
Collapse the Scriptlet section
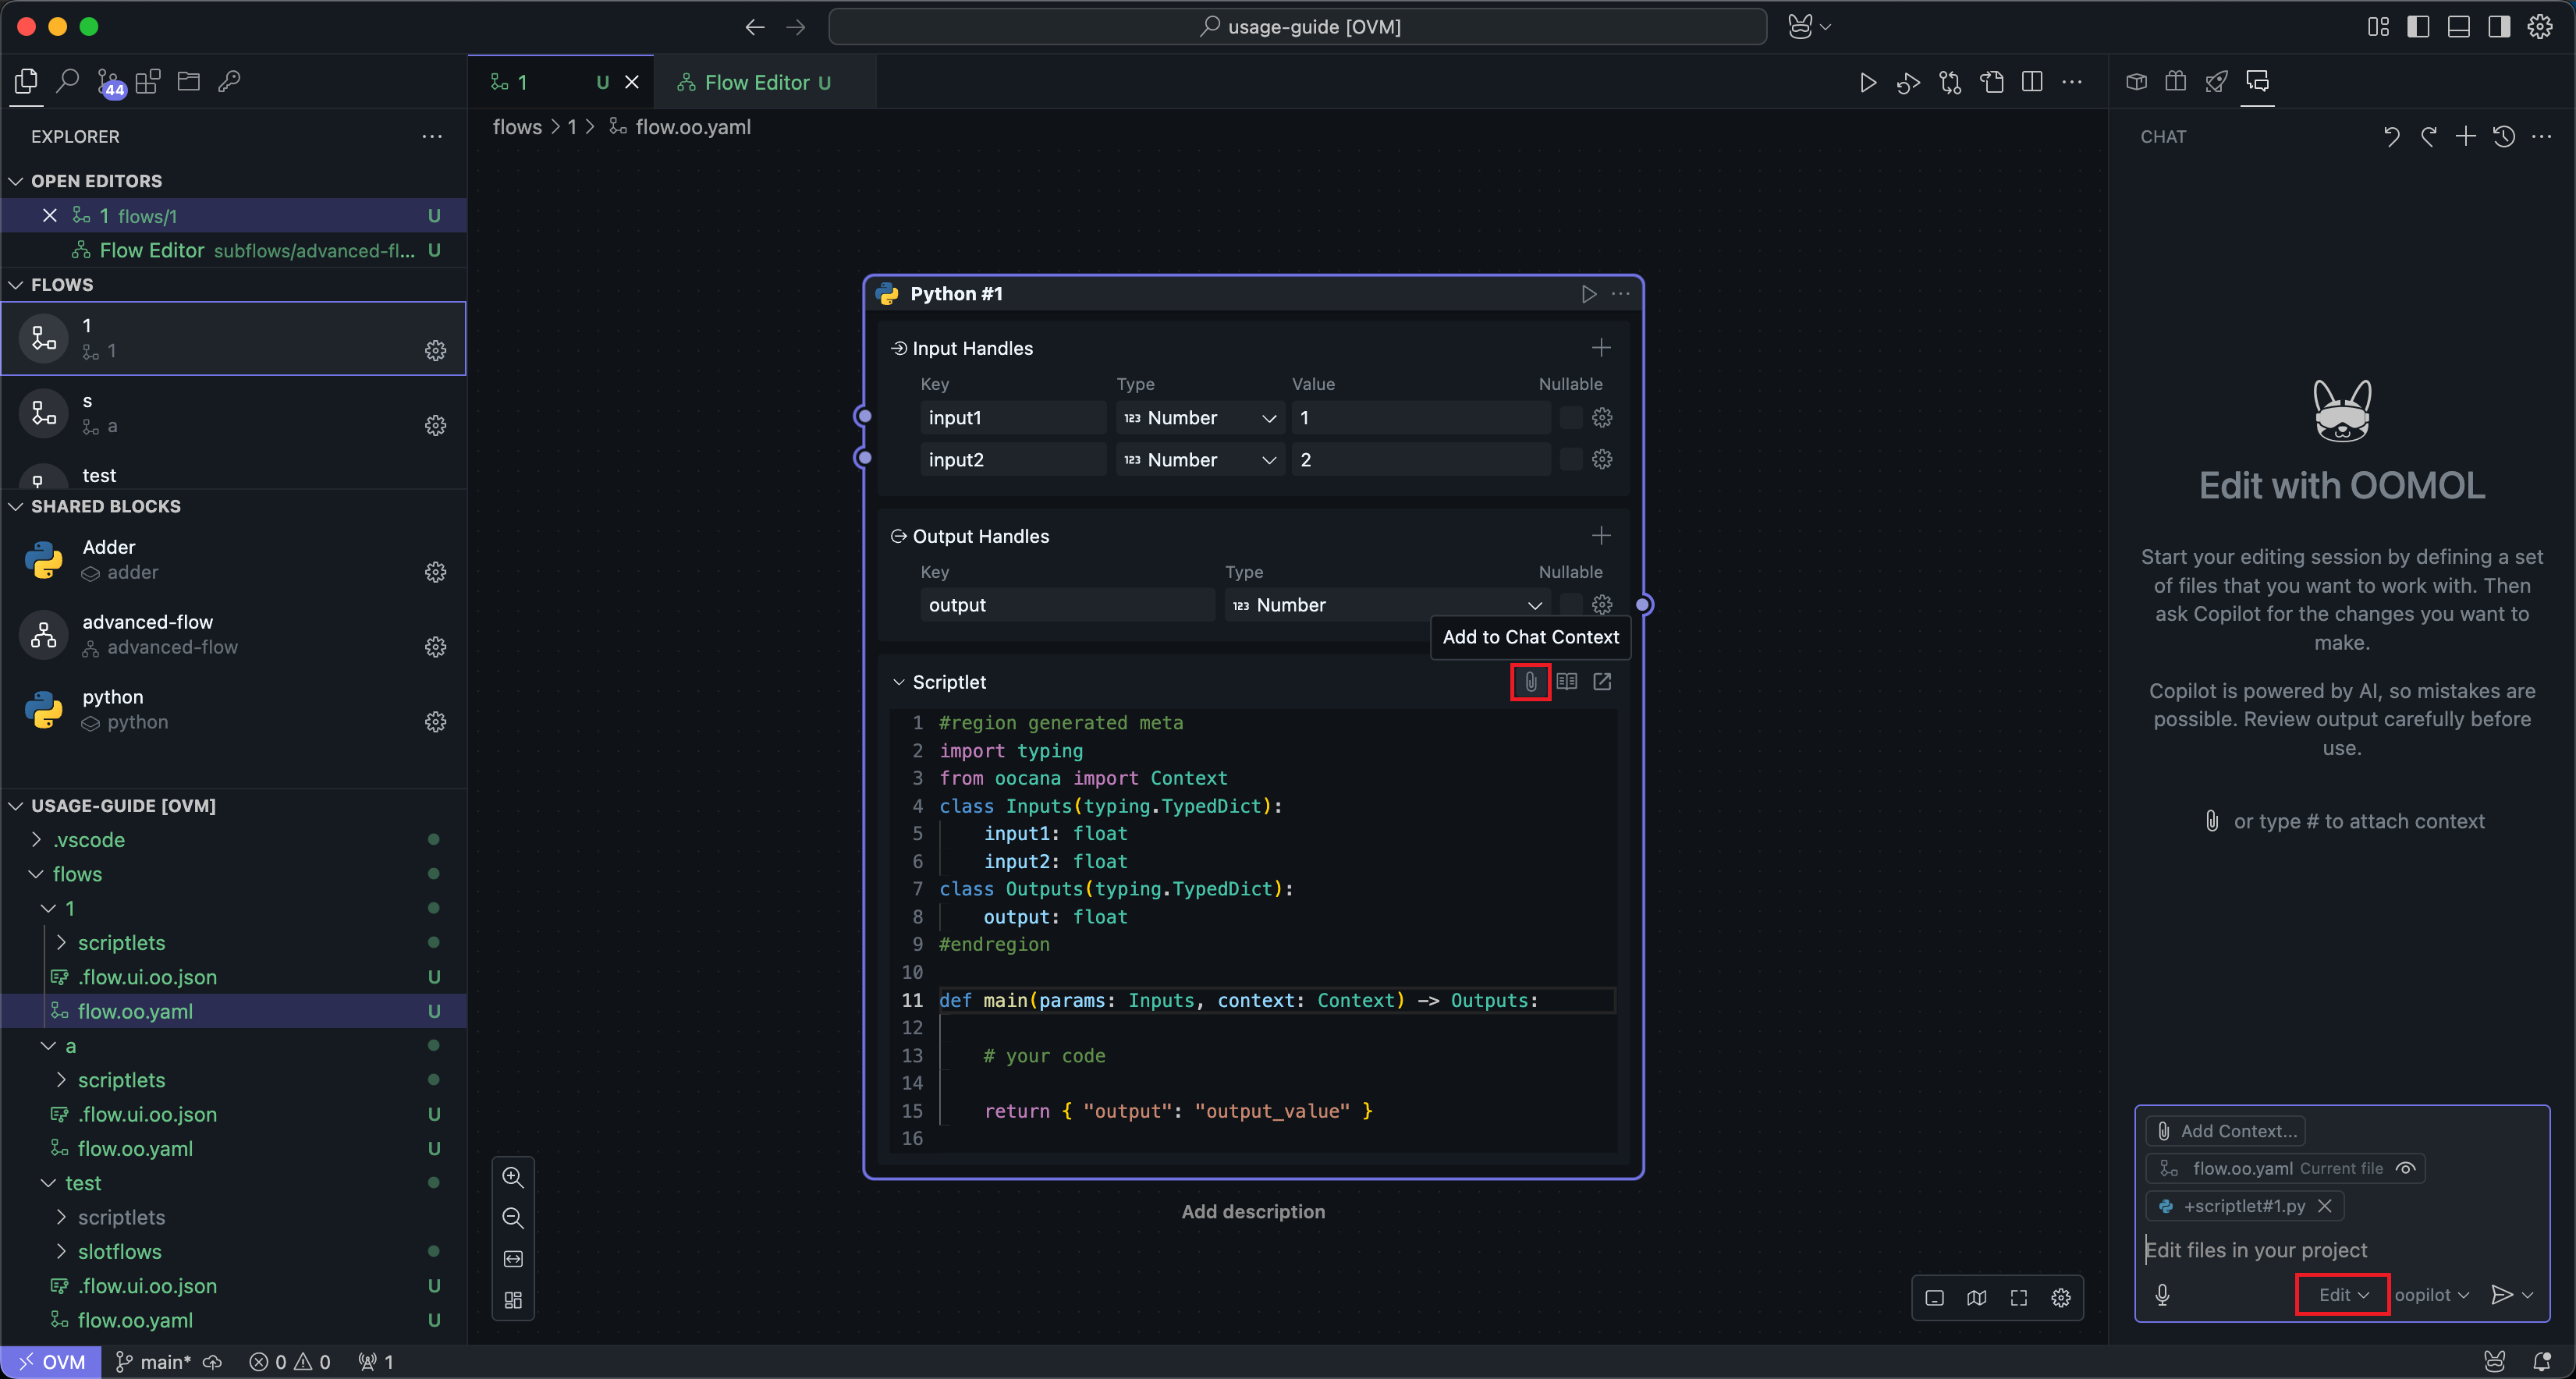tap(898, 682)
